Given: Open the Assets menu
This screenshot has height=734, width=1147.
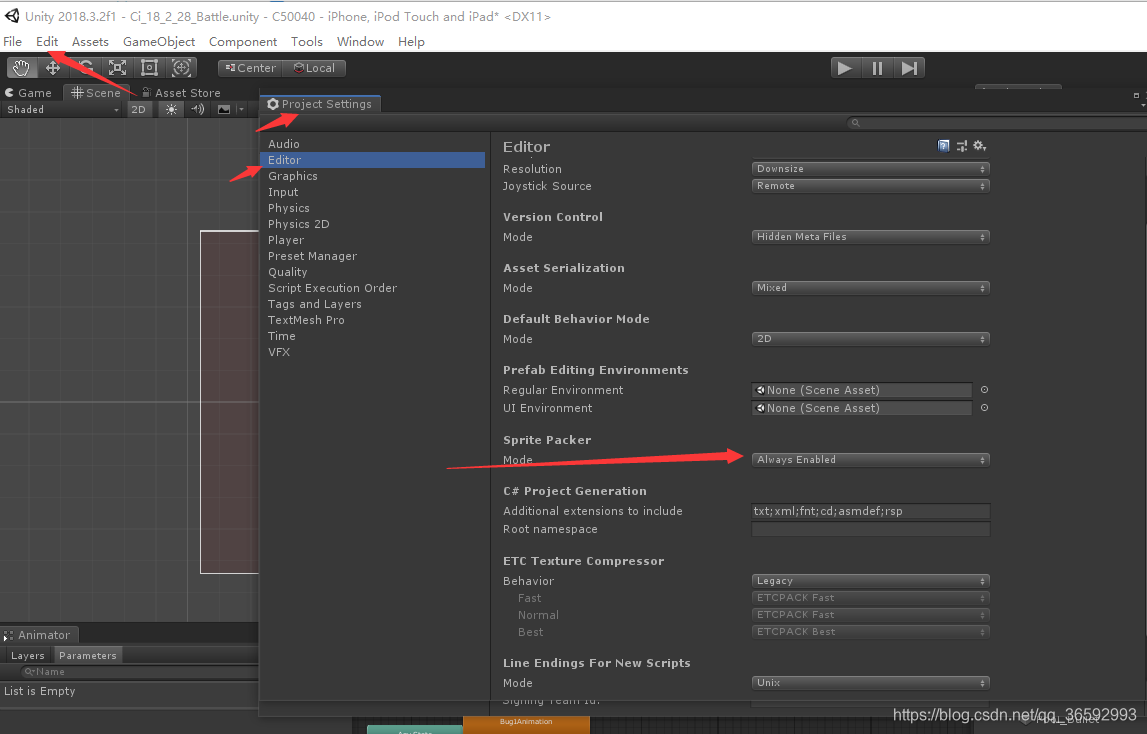Looking at the screenshot, I should click(90, 42).
